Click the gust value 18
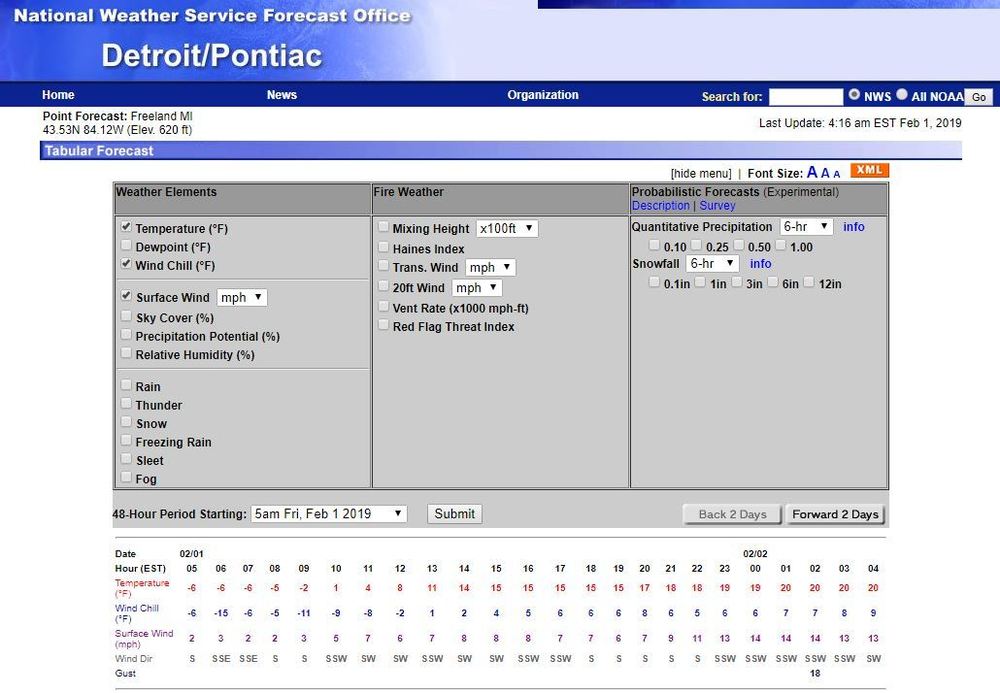This screenshot has height=693, width=1000. pos(815,673)
